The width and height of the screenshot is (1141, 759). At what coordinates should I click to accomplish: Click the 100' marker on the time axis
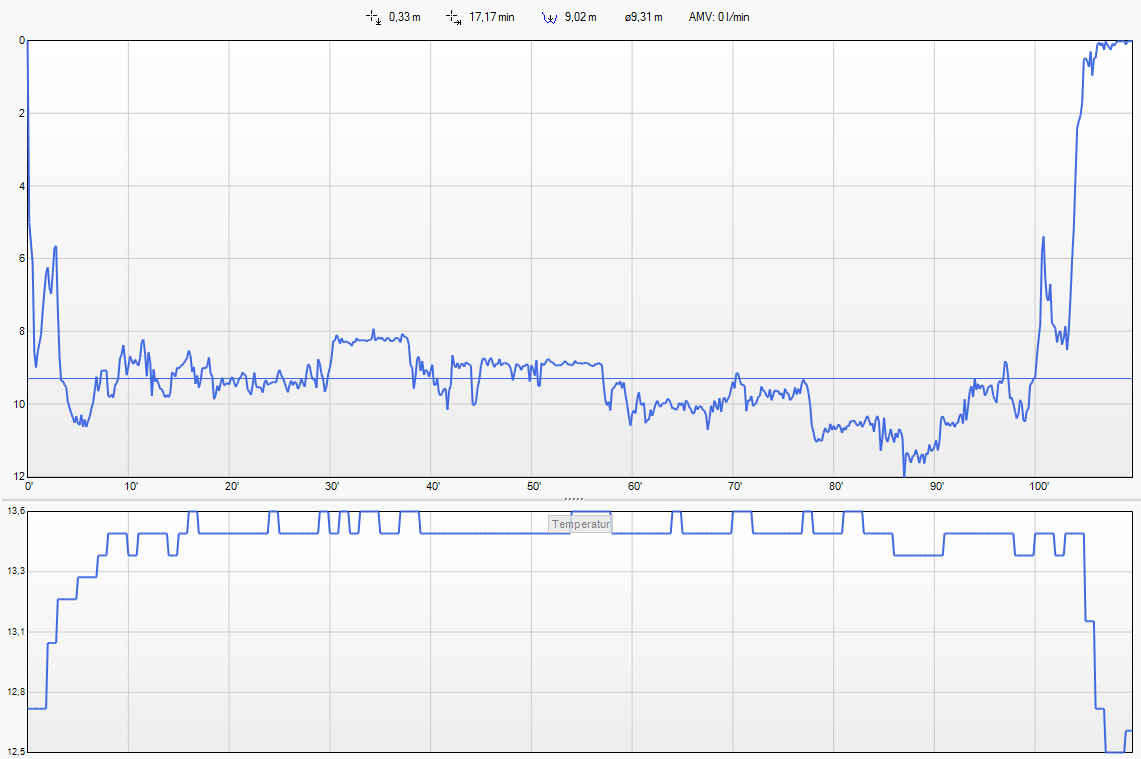[1039, 487]
